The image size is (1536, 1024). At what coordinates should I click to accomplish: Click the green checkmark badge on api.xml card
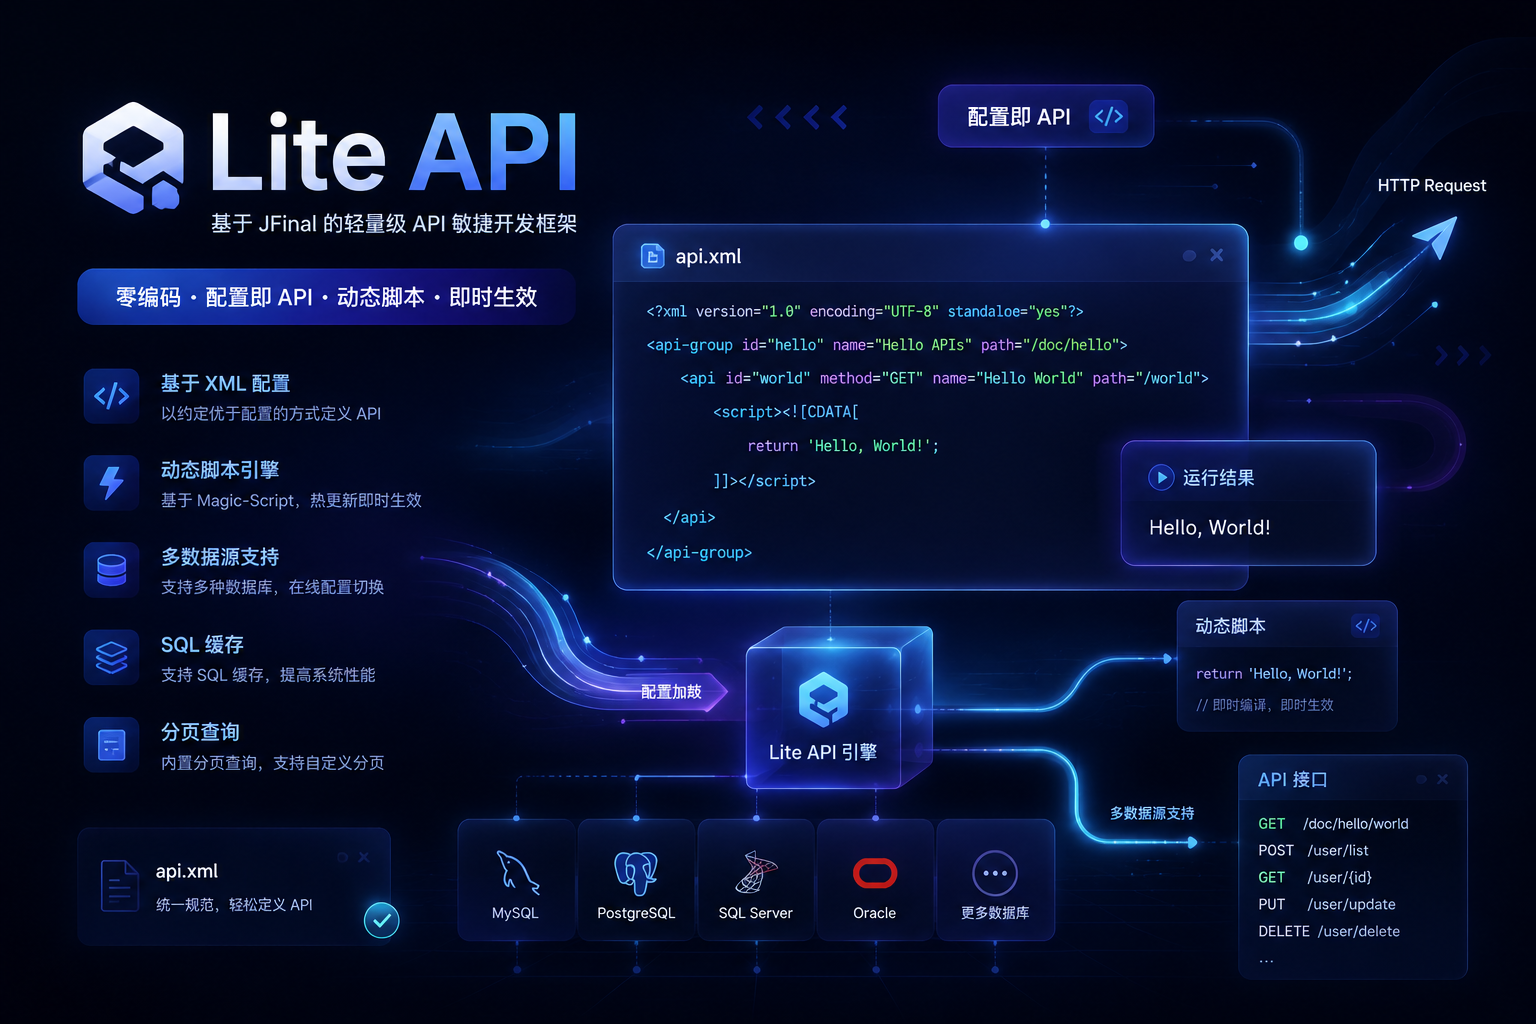pos(381,920)
